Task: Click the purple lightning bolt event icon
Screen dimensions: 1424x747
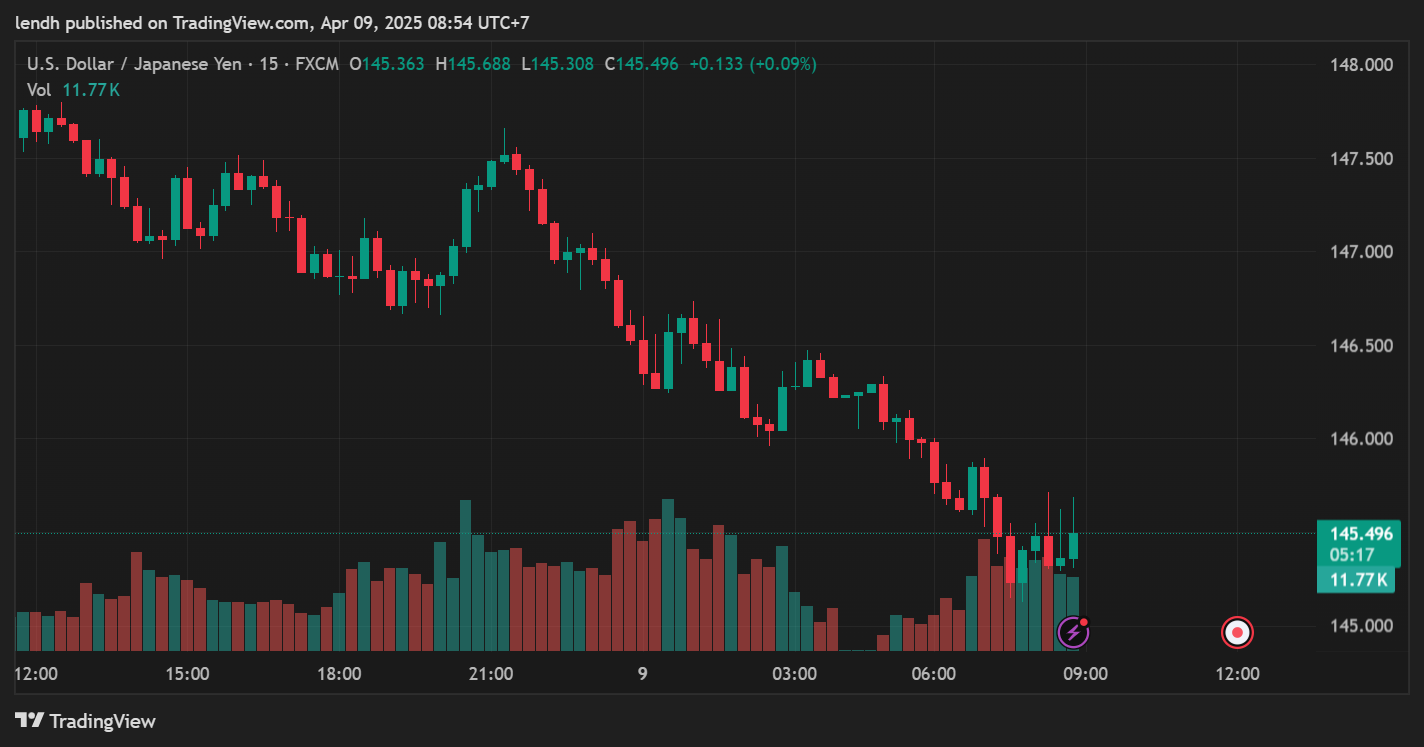Action: (x=1073, y=632)
